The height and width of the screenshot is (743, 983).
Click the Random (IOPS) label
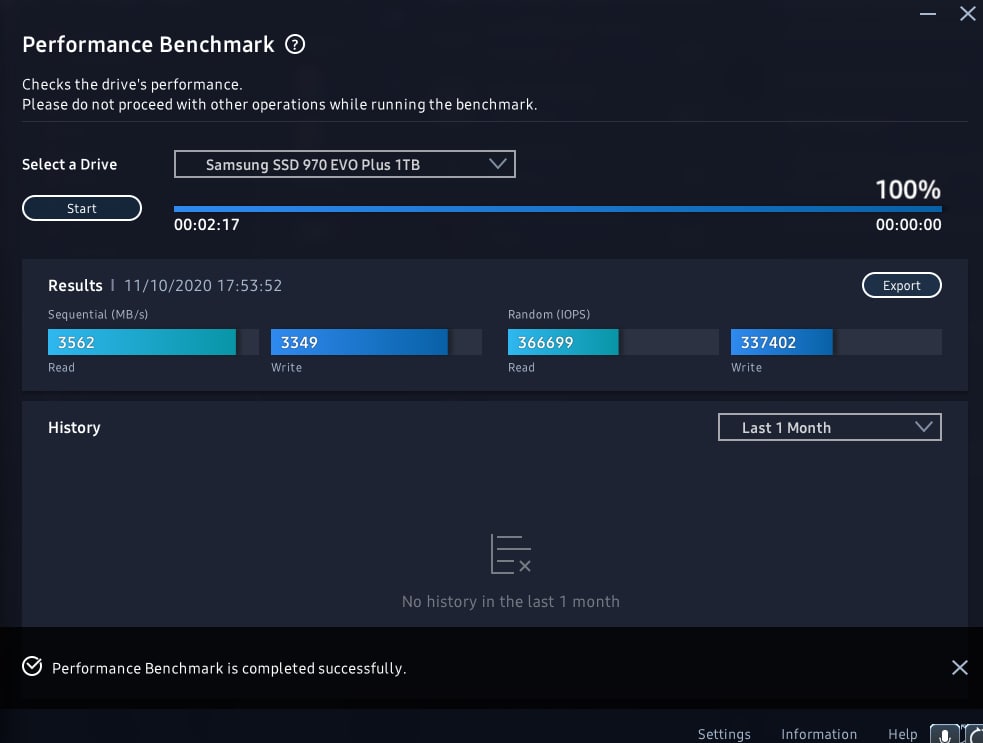click(x=549, y=315)
